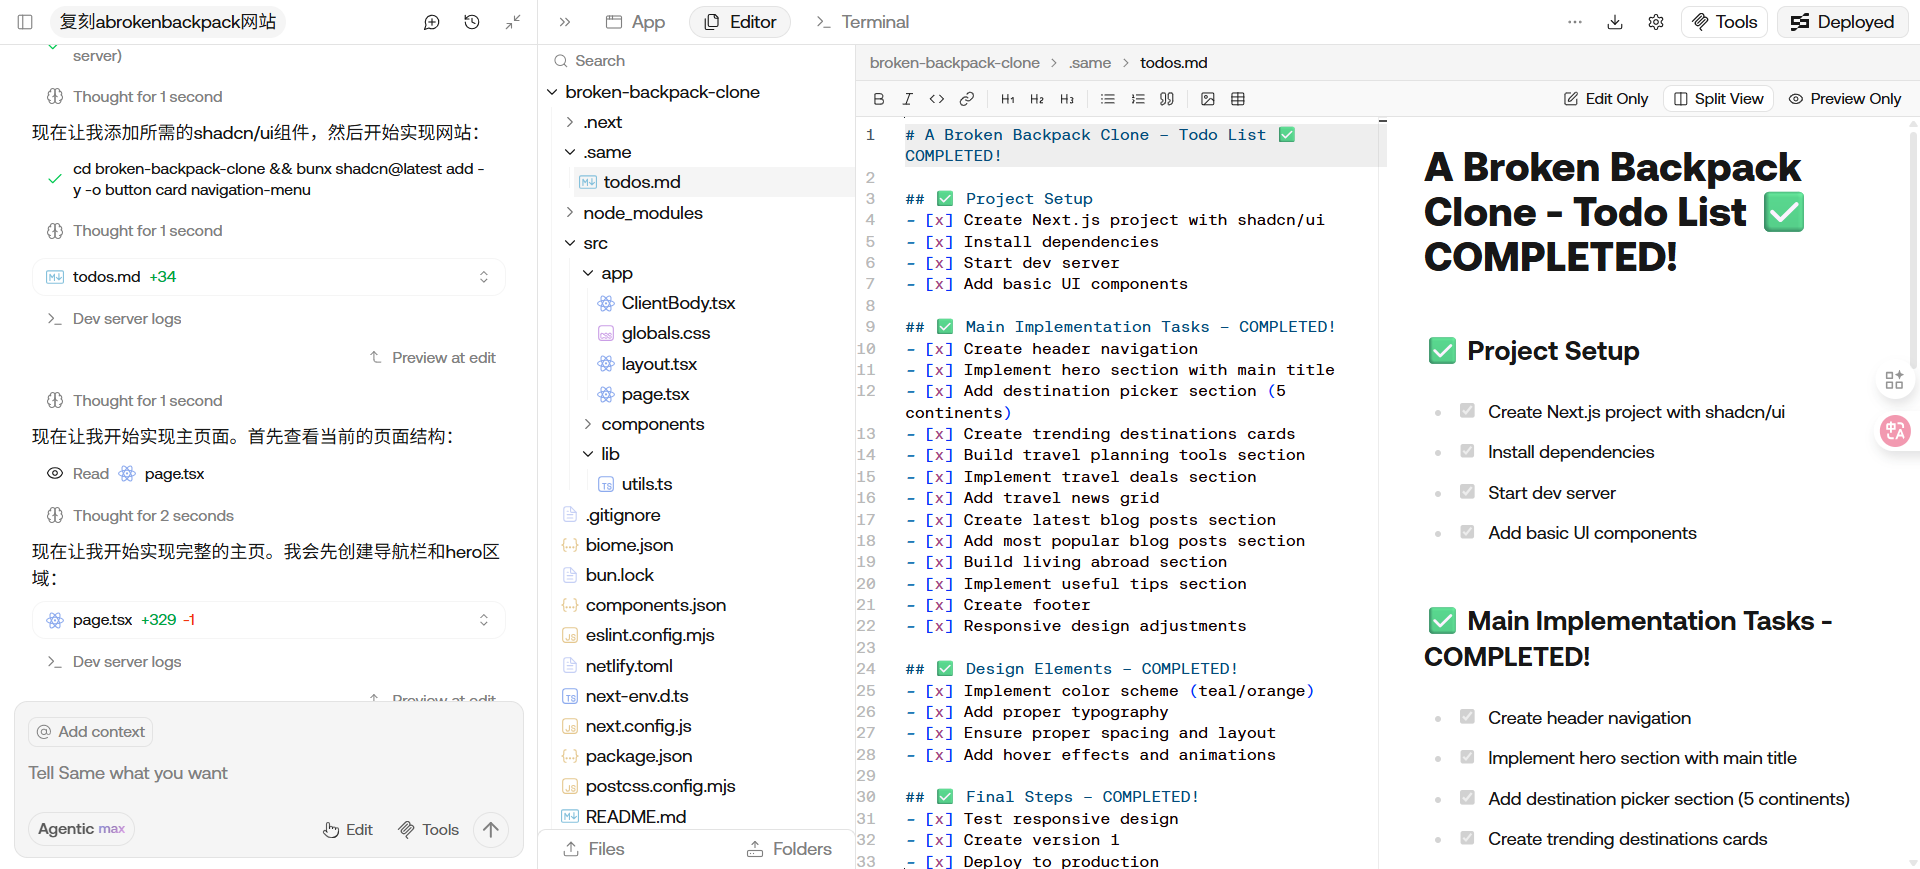1920x869 pixels.
Task: Toggle 'Install dependencies' checkbox in preview
Action: point(1467,451)
